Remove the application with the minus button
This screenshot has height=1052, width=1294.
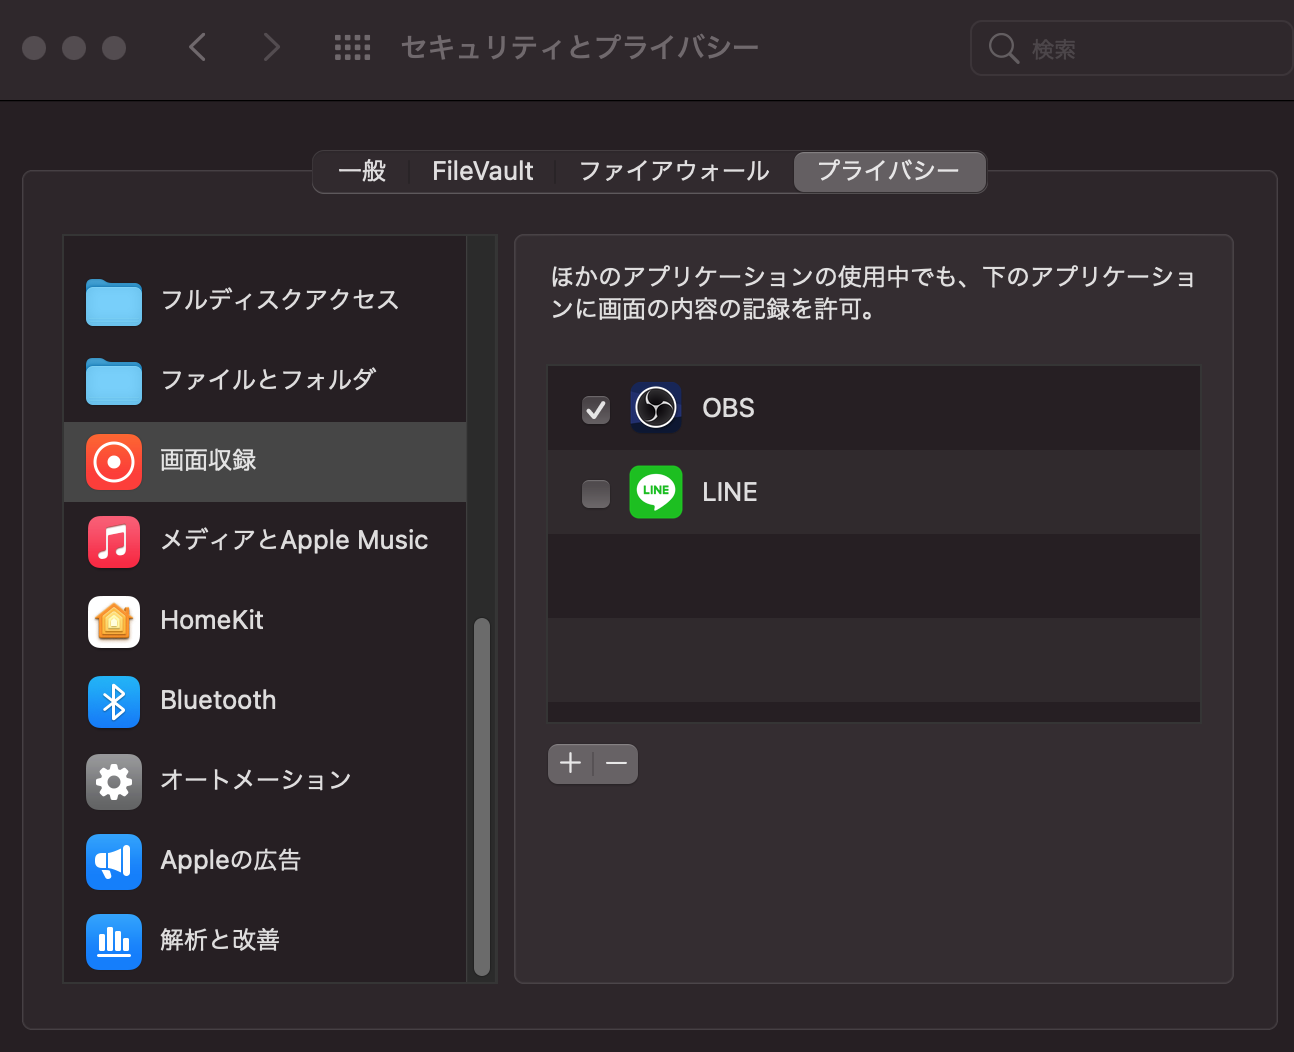[x=616, y=764]
